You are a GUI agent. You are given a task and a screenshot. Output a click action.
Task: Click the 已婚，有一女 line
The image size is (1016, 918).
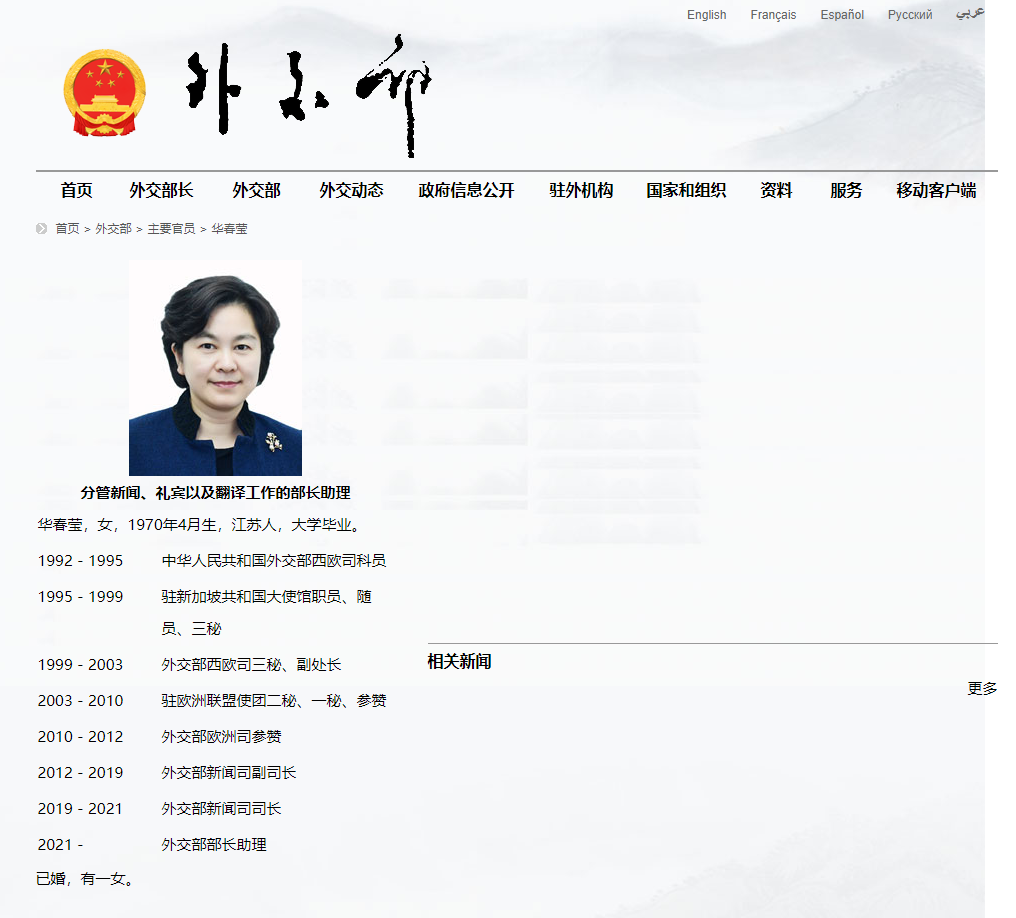85,879
